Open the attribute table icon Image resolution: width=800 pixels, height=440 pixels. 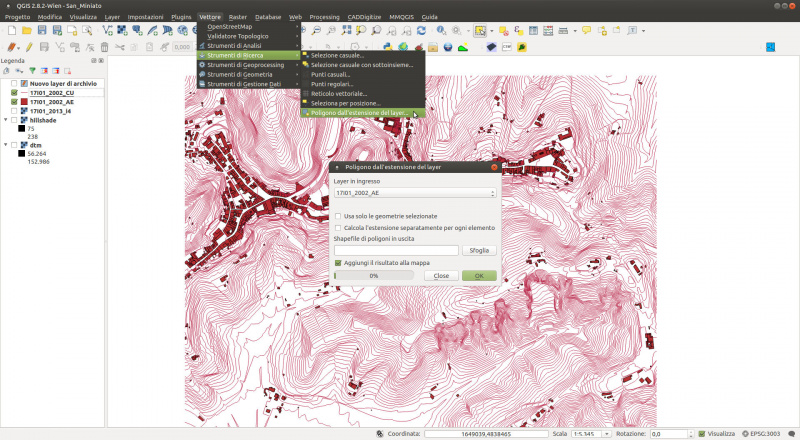click(533, 31)
